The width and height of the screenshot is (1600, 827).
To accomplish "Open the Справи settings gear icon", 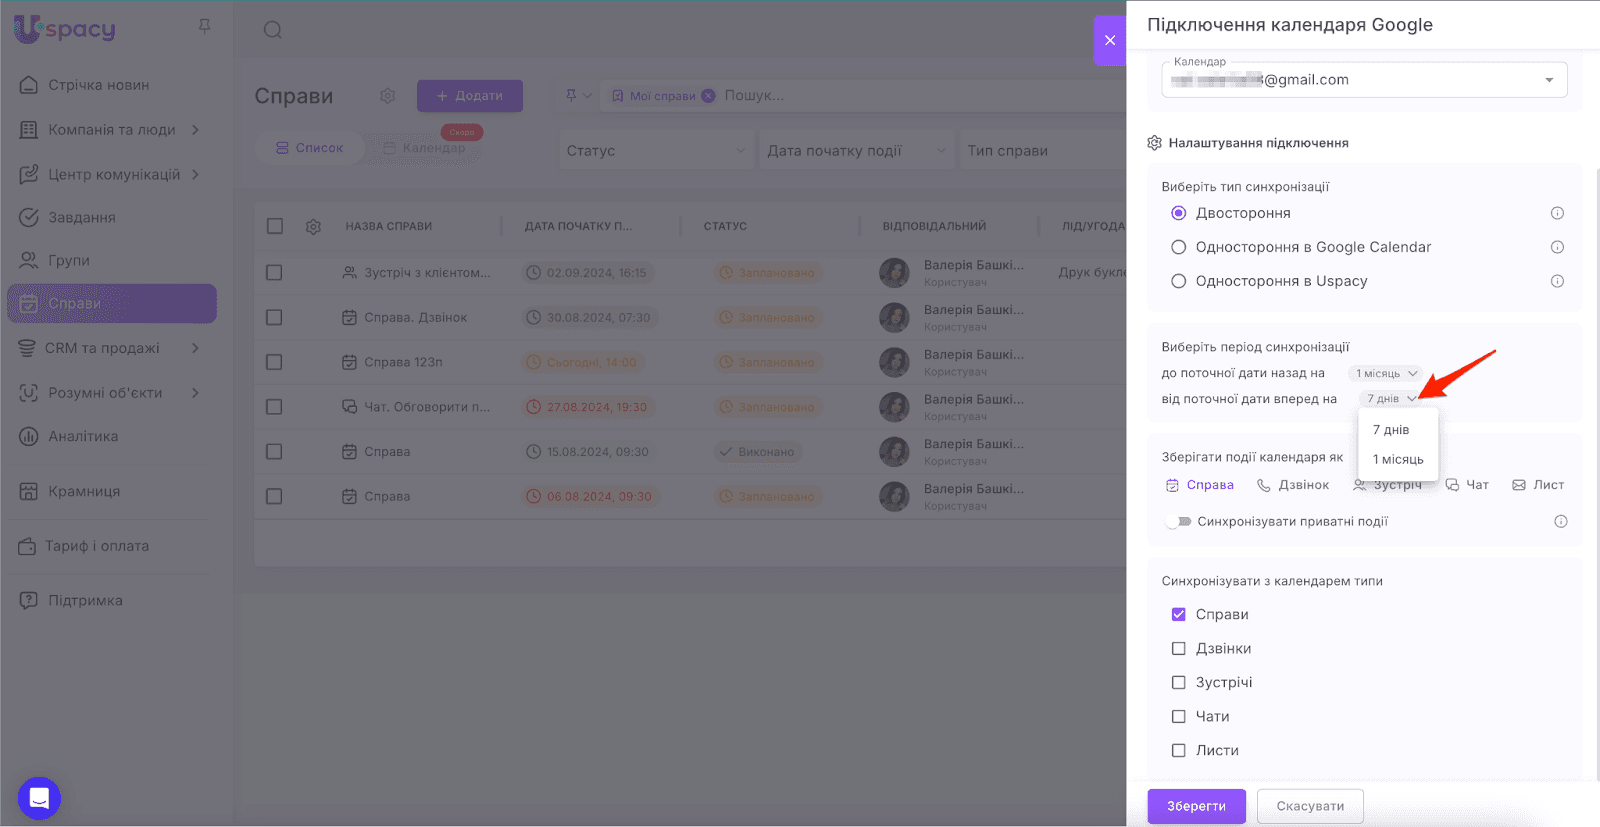I will click(x=387, y=96).
